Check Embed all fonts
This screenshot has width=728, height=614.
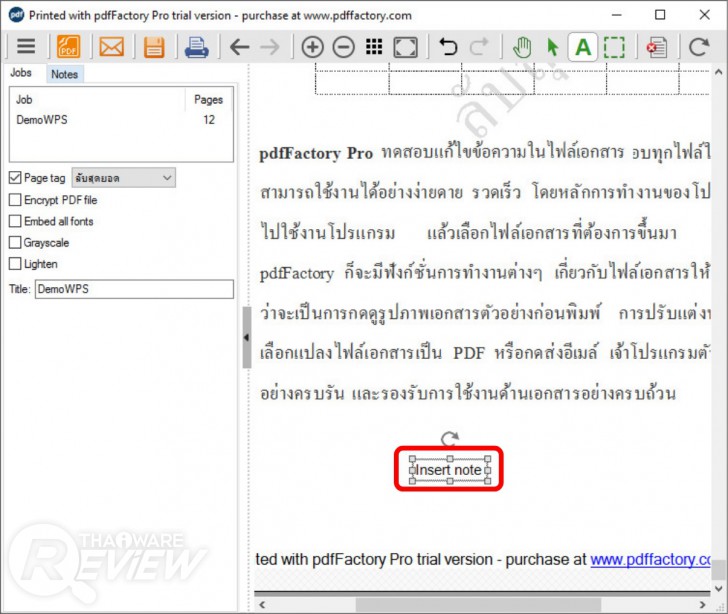click(x=15, y=221)
